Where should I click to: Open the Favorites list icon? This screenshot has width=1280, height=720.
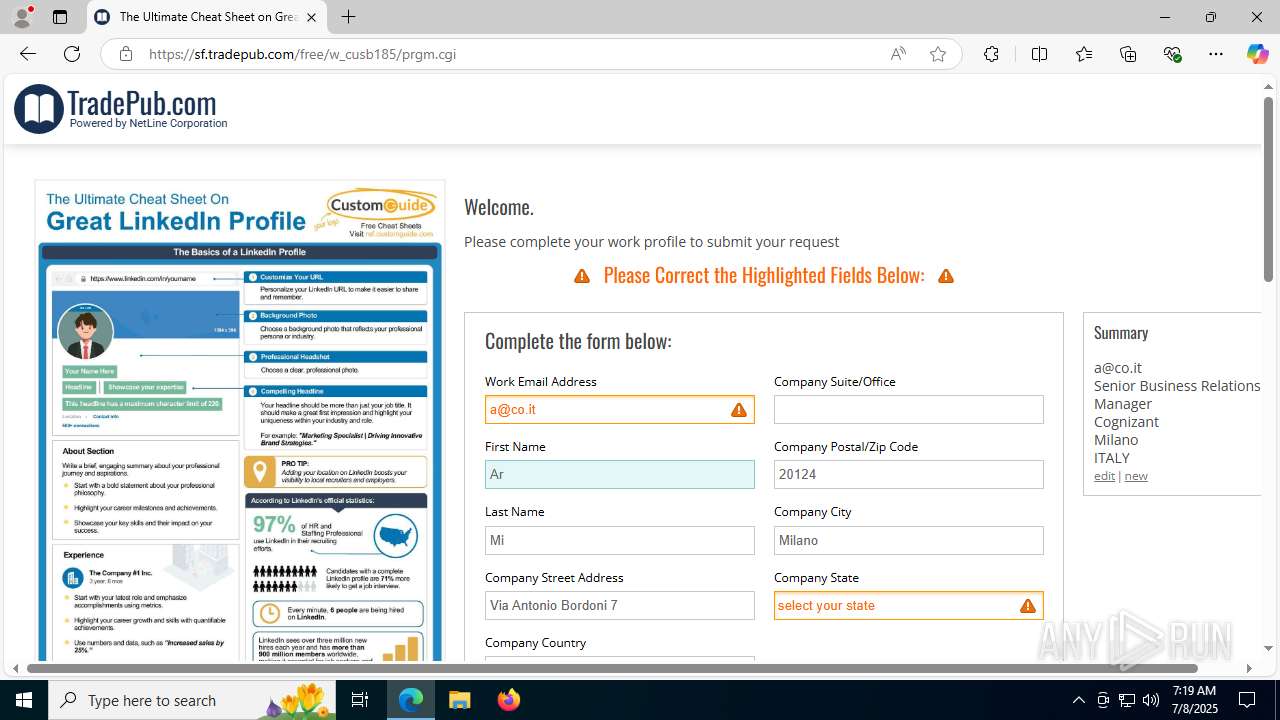pos(1084,54)
